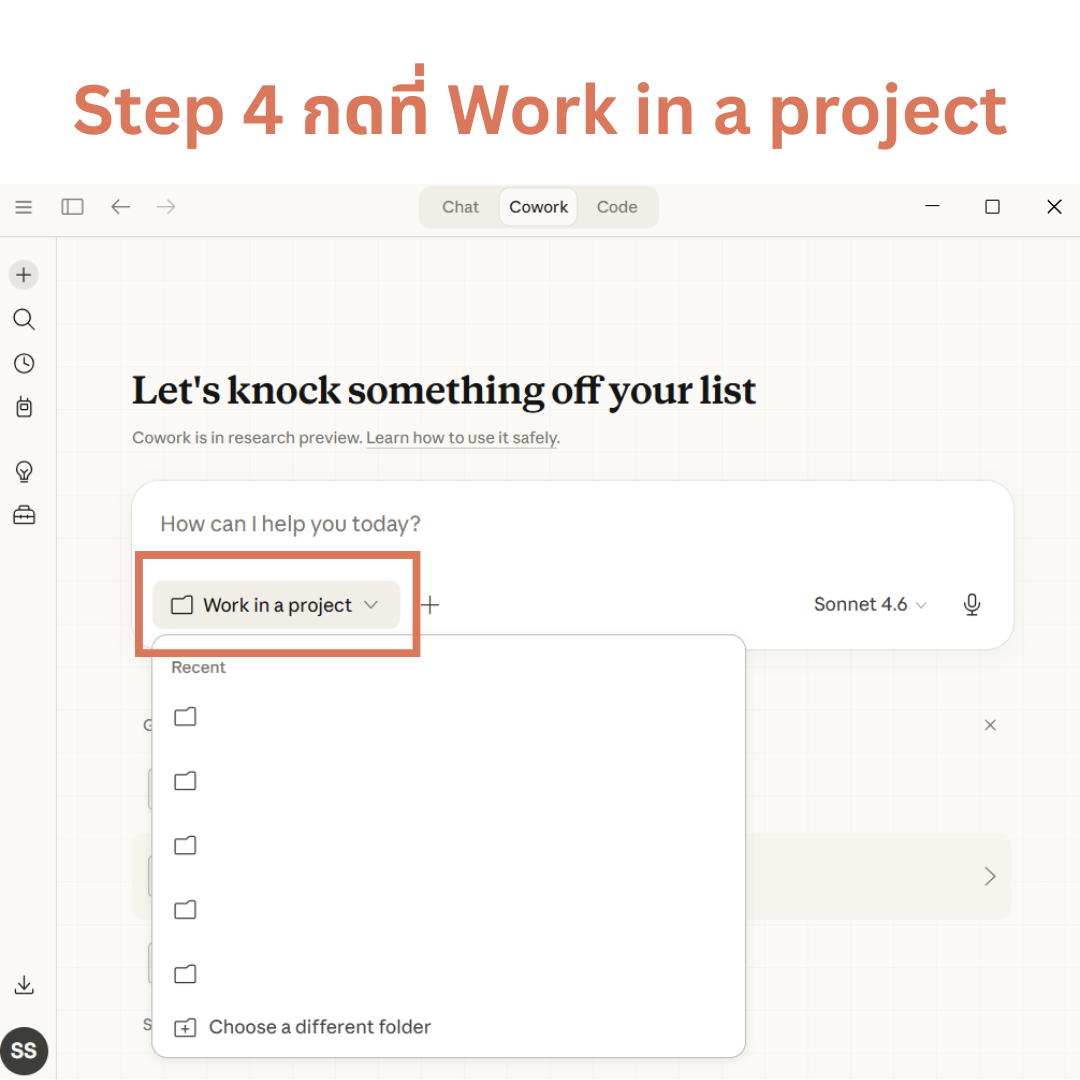Start a new task with plus icon in sidebar

tap(24, 275)
